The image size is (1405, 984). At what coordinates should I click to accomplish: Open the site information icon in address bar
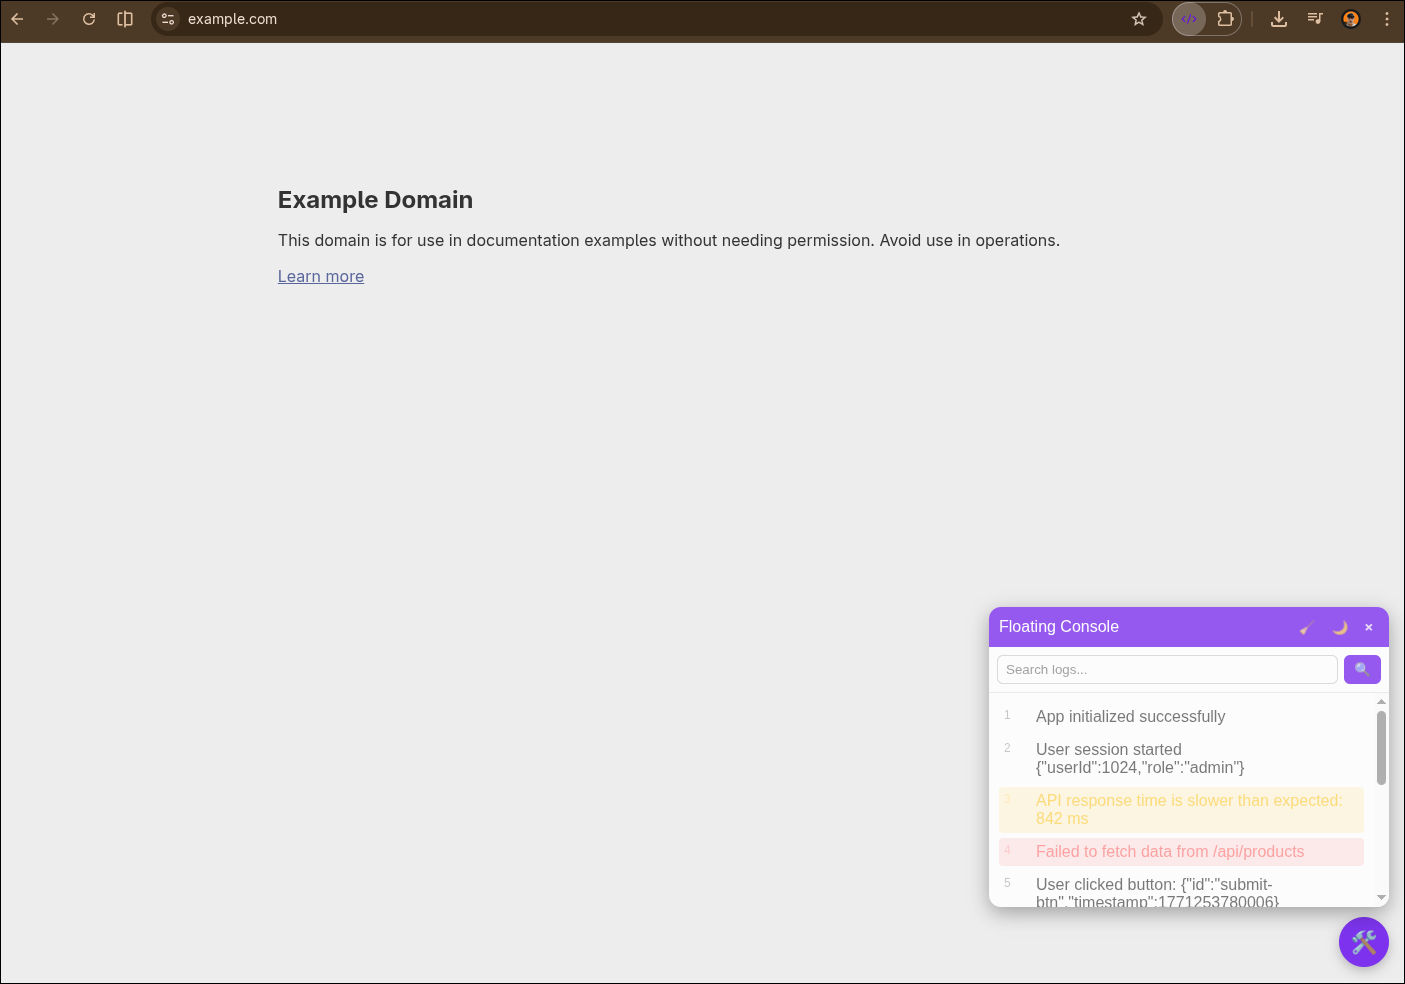coord(167,18)
